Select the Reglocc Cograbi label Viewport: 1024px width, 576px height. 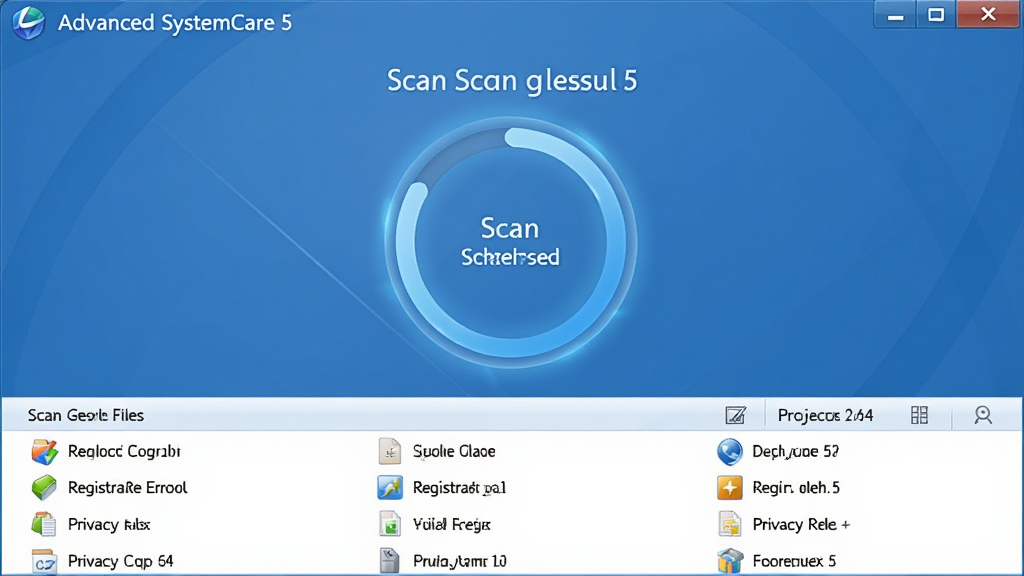pyautogui.click(x=124, y=452)
